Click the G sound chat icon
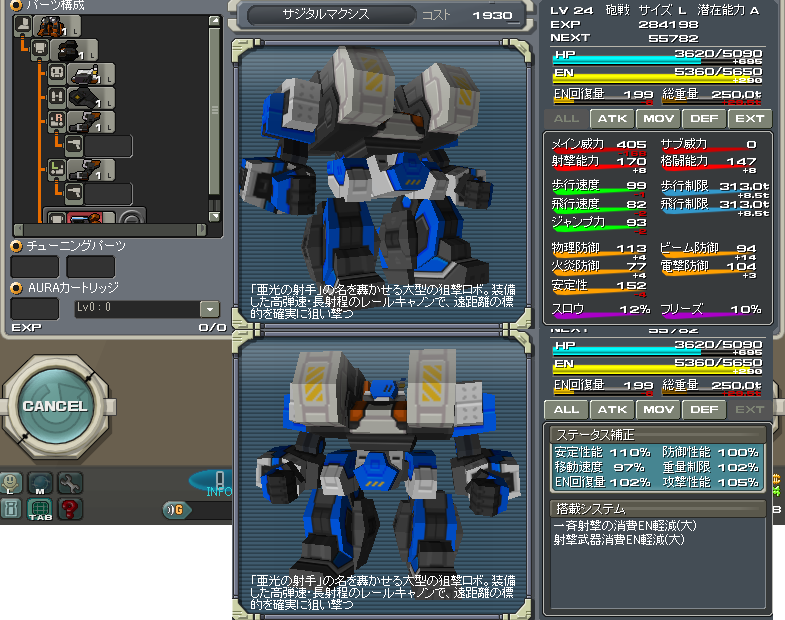The height and width of the screenshot is (620, 785). coord(178,510)
